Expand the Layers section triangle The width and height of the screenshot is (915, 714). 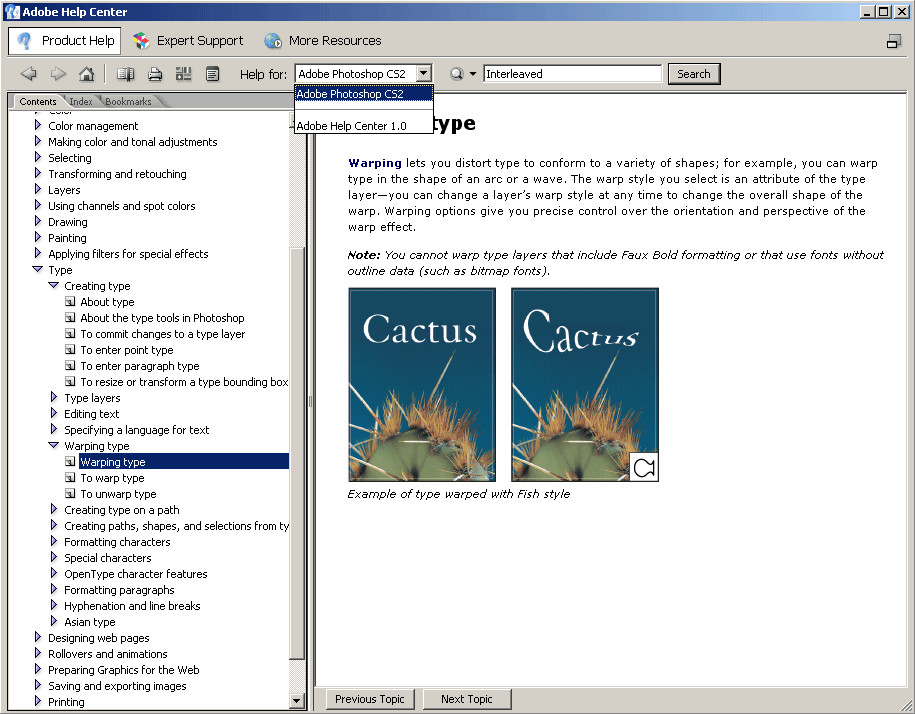click(38, 190)
